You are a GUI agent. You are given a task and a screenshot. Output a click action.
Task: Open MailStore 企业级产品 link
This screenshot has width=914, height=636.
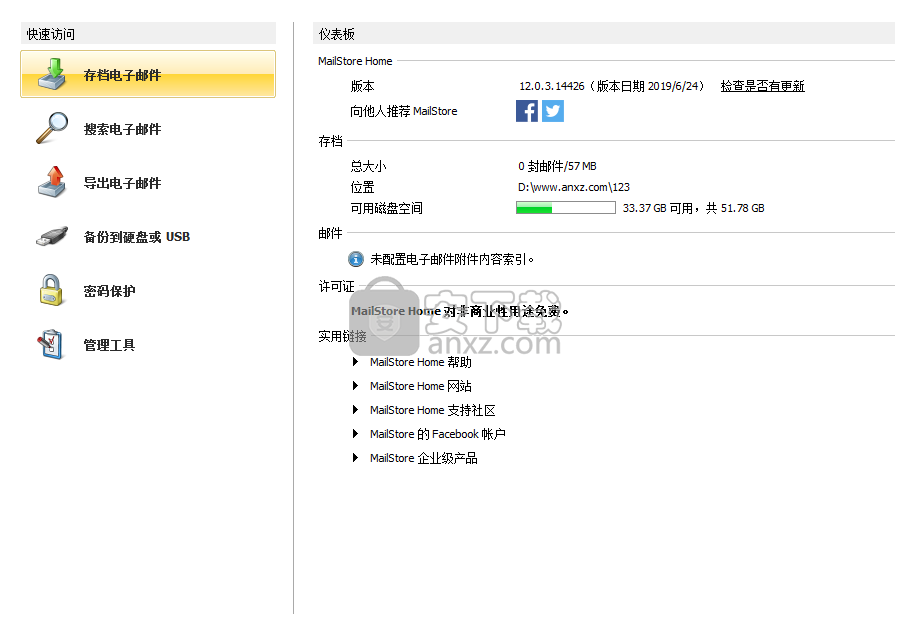point(424,458)
